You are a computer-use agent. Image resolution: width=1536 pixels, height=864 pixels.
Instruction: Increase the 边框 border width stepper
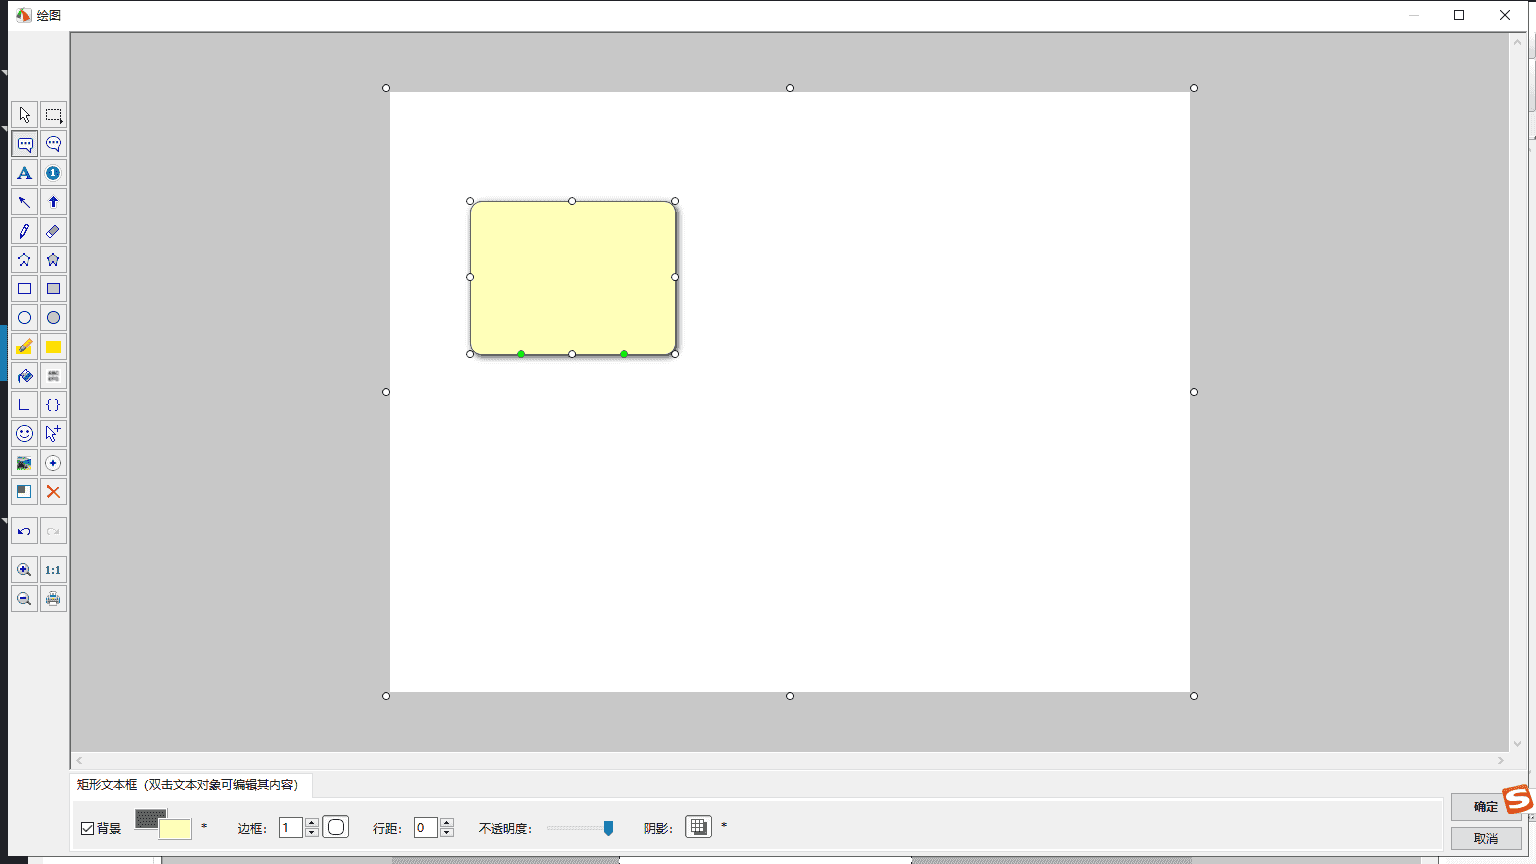(312, 822)
